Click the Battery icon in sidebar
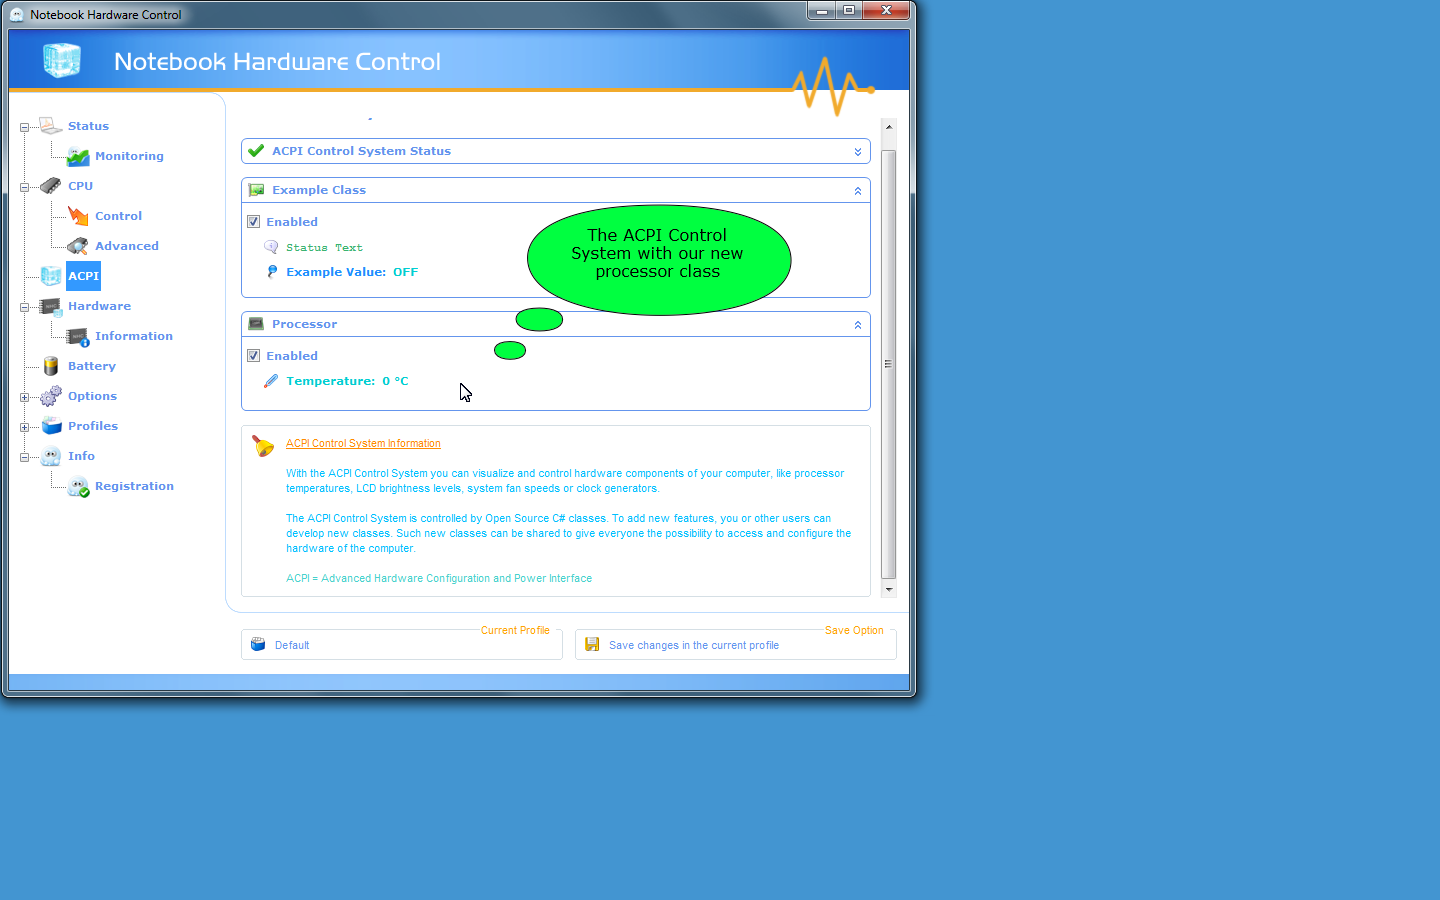This screenshot has width=1440, height=900. coord(51,366)
